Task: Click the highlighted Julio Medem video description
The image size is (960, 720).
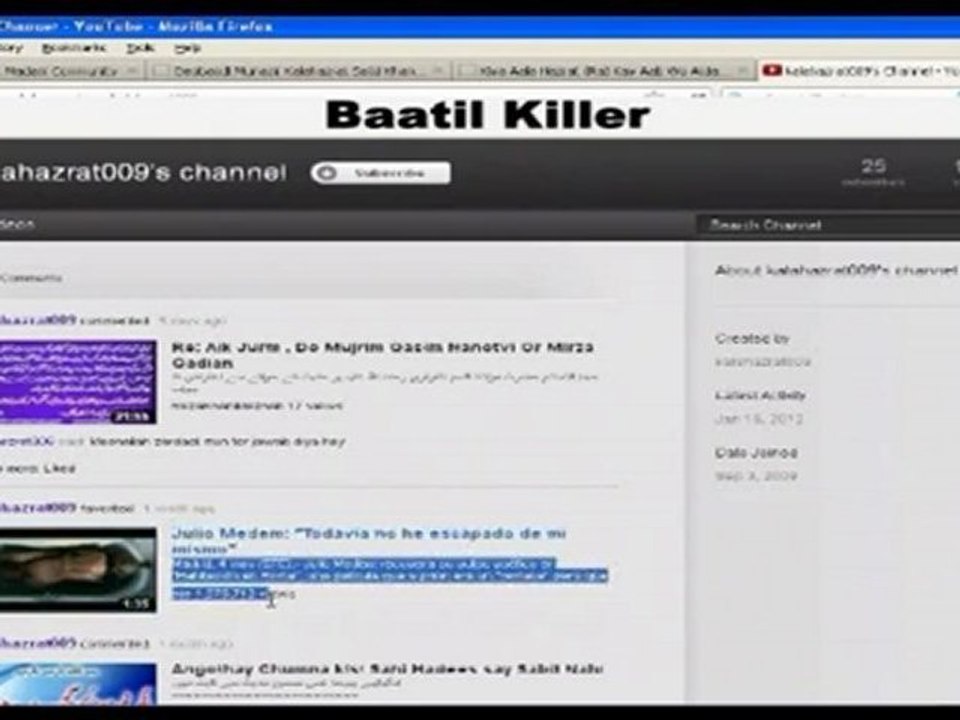Action: tap(389, 577)
